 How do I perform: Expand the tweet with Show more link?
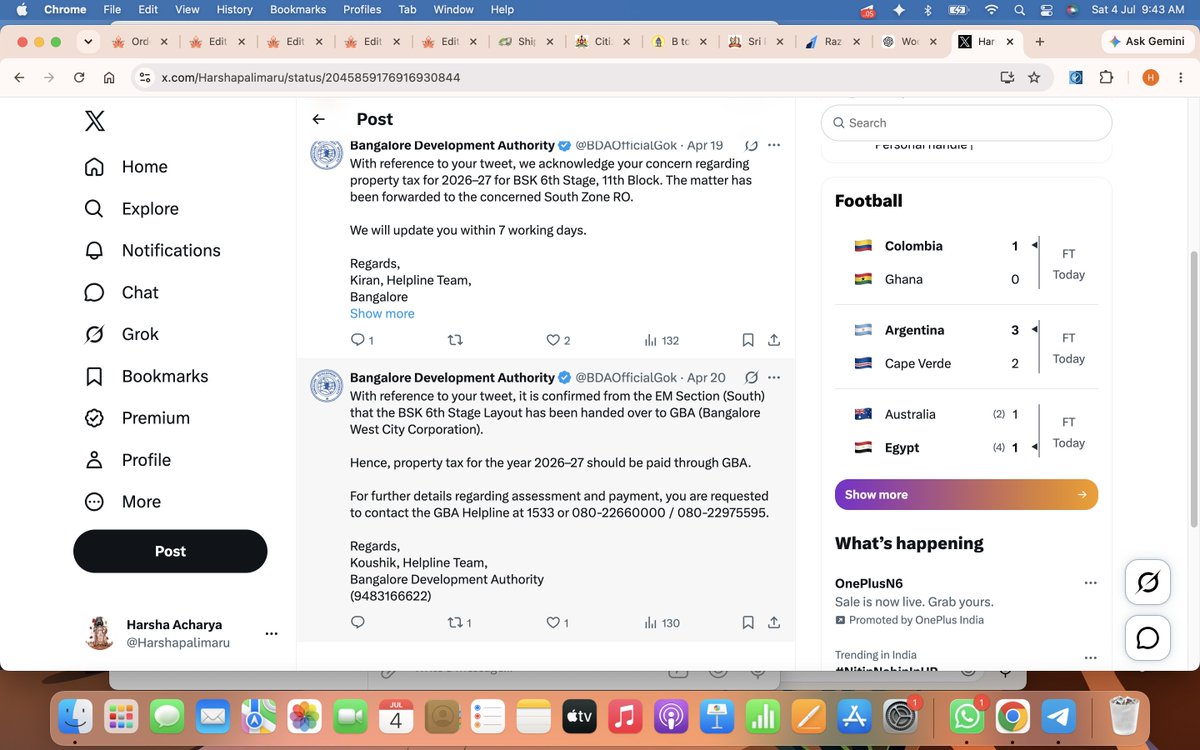pos(382,313)
